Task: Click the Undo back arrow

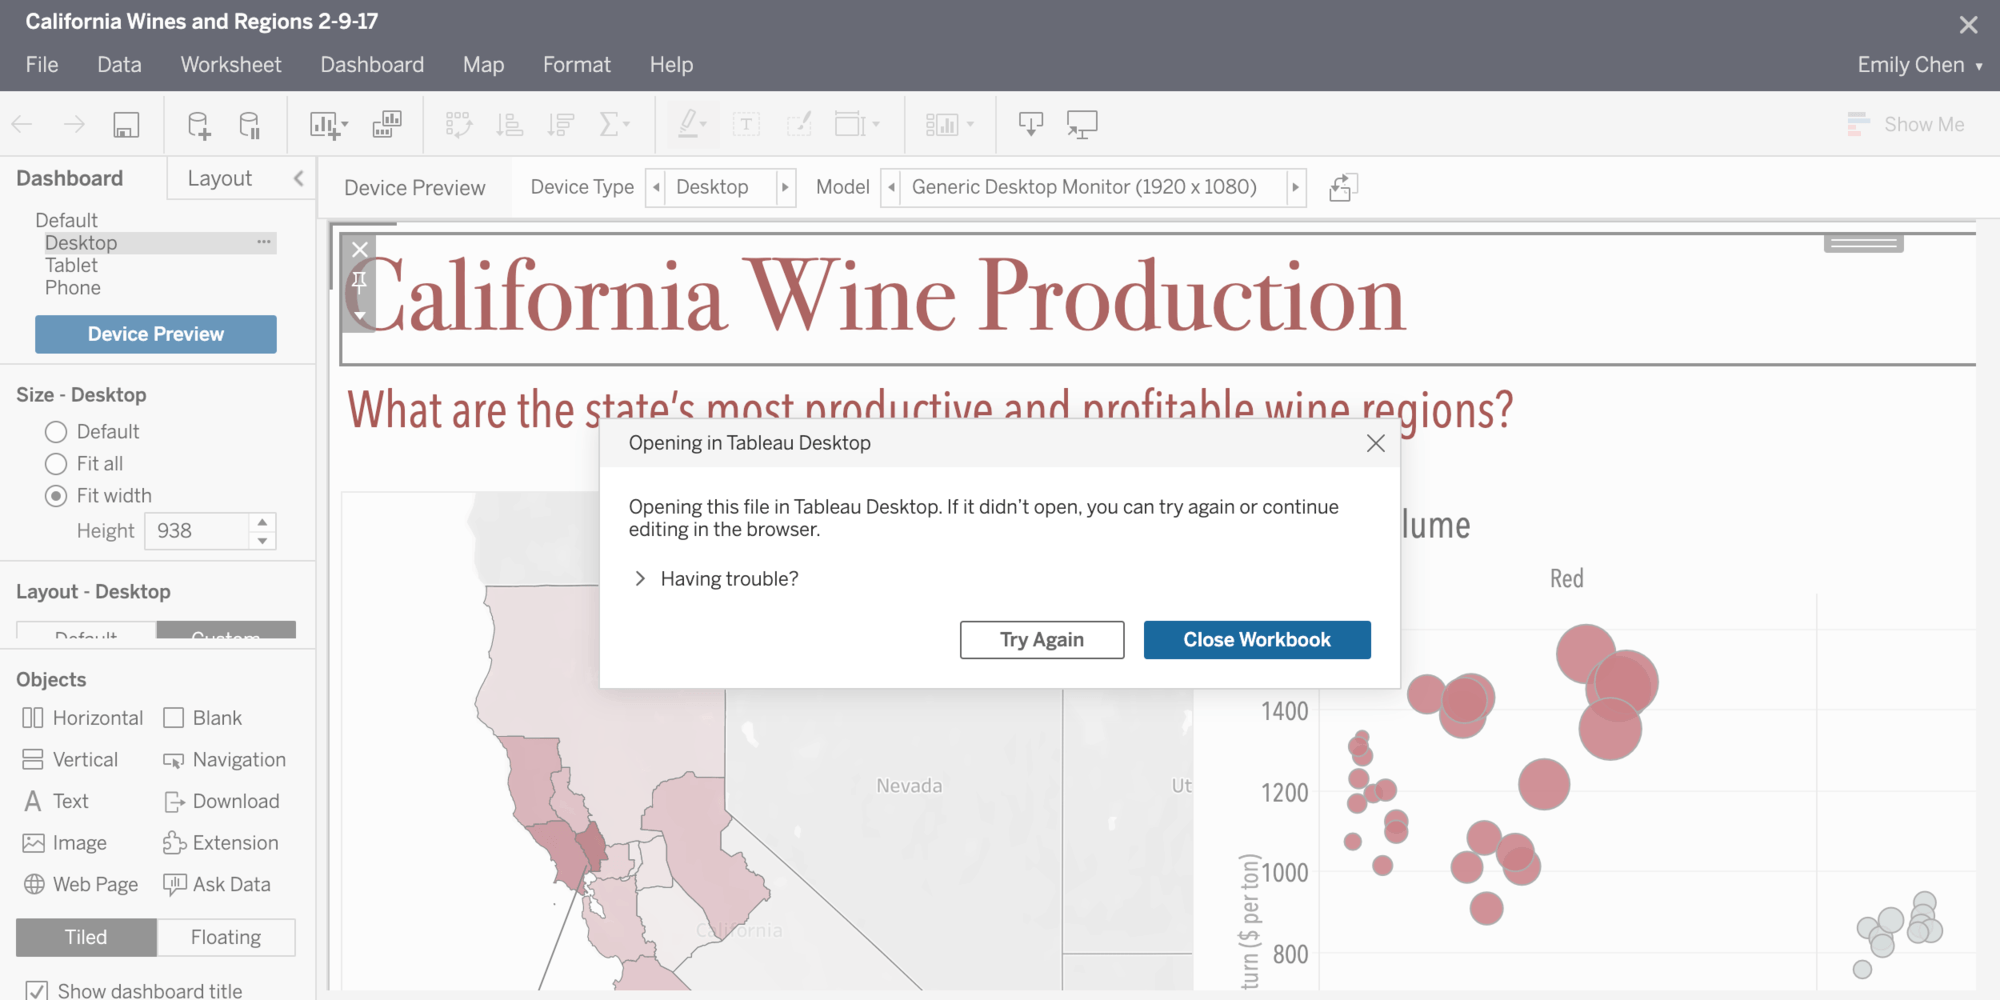Action: coord(22,124)
